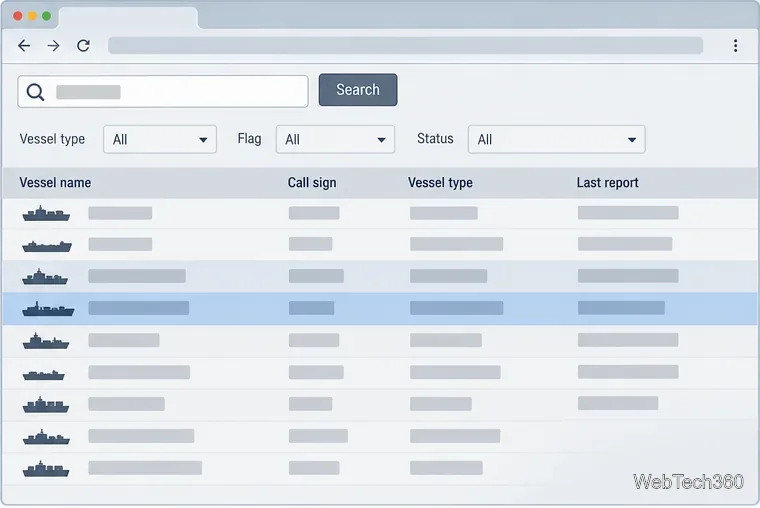The width and height of the screenshot is (760, 508).
Task: Click the ship icon in the sixth table row
Action: click(x=44, y=374)
